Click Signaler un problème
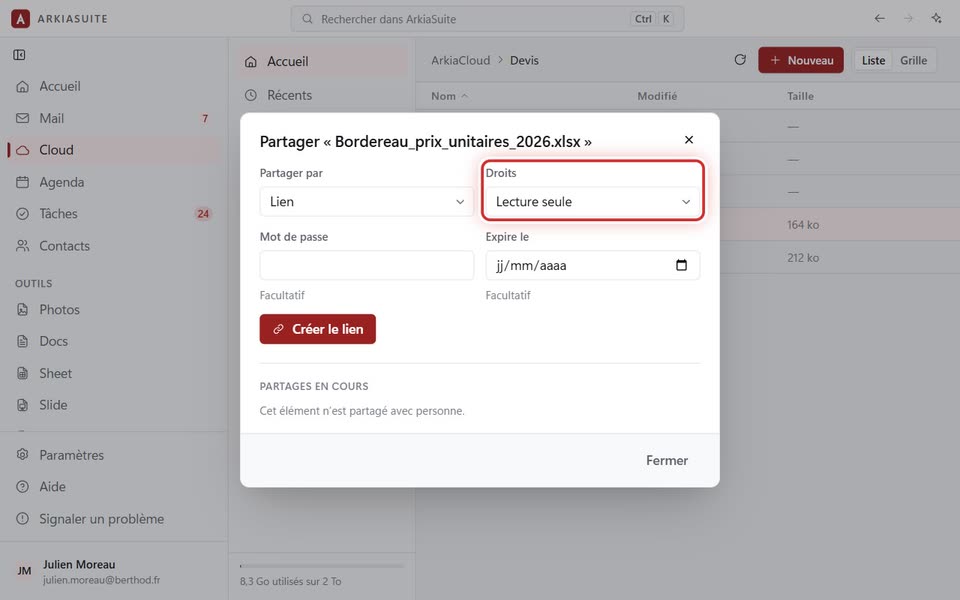The width and height of the screenshot is (960, 600). (x=114, y=519)
